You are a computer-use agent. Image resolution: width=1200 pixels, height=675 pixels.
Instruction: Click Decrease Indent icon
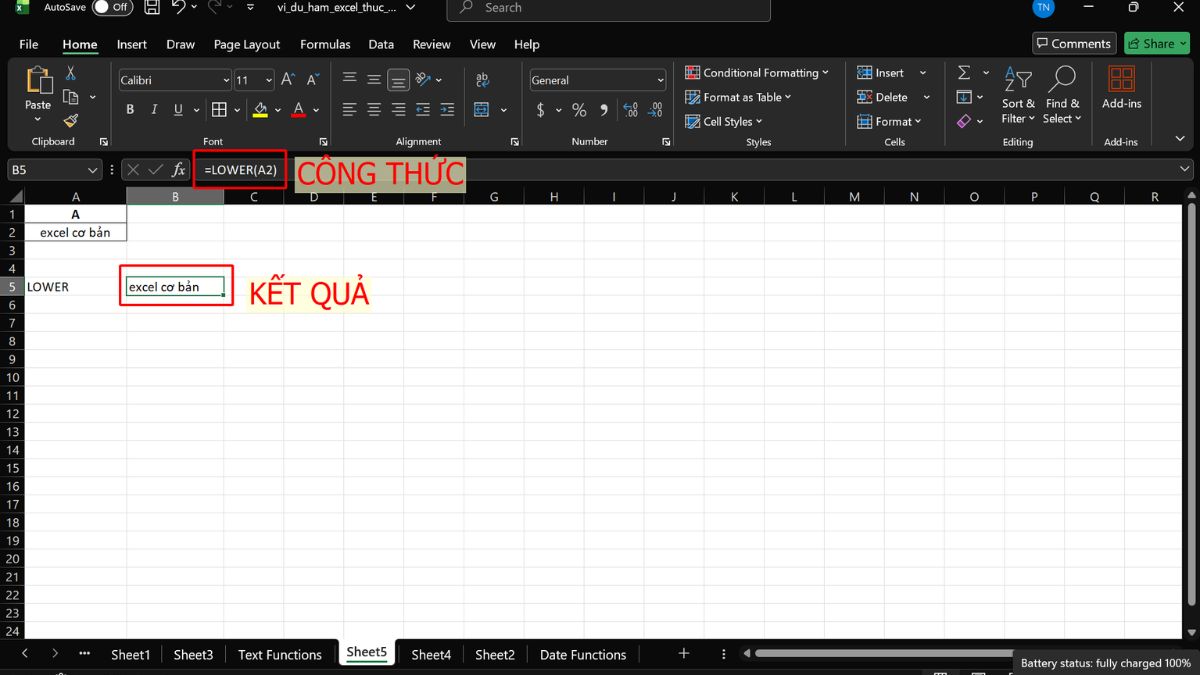point(424,110)
